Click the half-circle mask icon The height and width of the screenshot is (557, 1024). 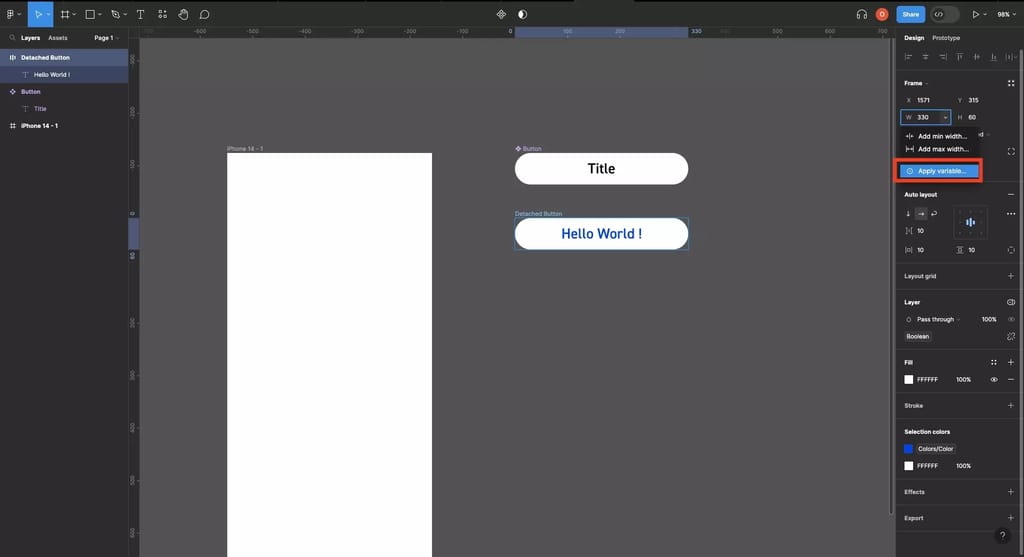[x=522, y=14]
